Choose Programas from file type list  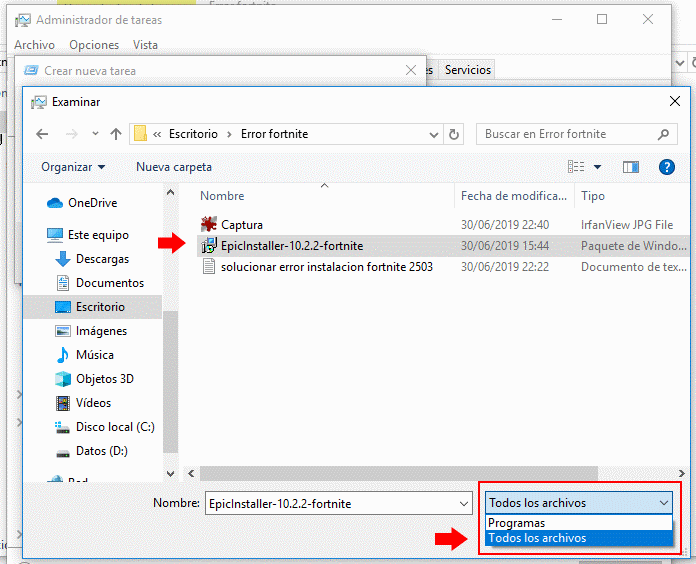[x=517, y=523]
